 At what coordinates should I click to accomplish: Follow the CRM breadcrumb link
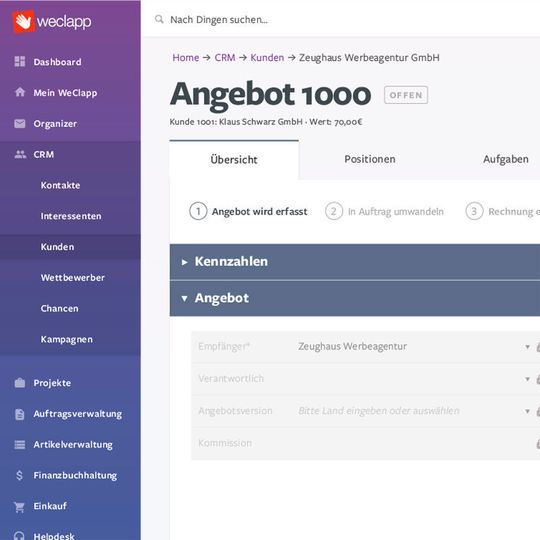[225, 58]
